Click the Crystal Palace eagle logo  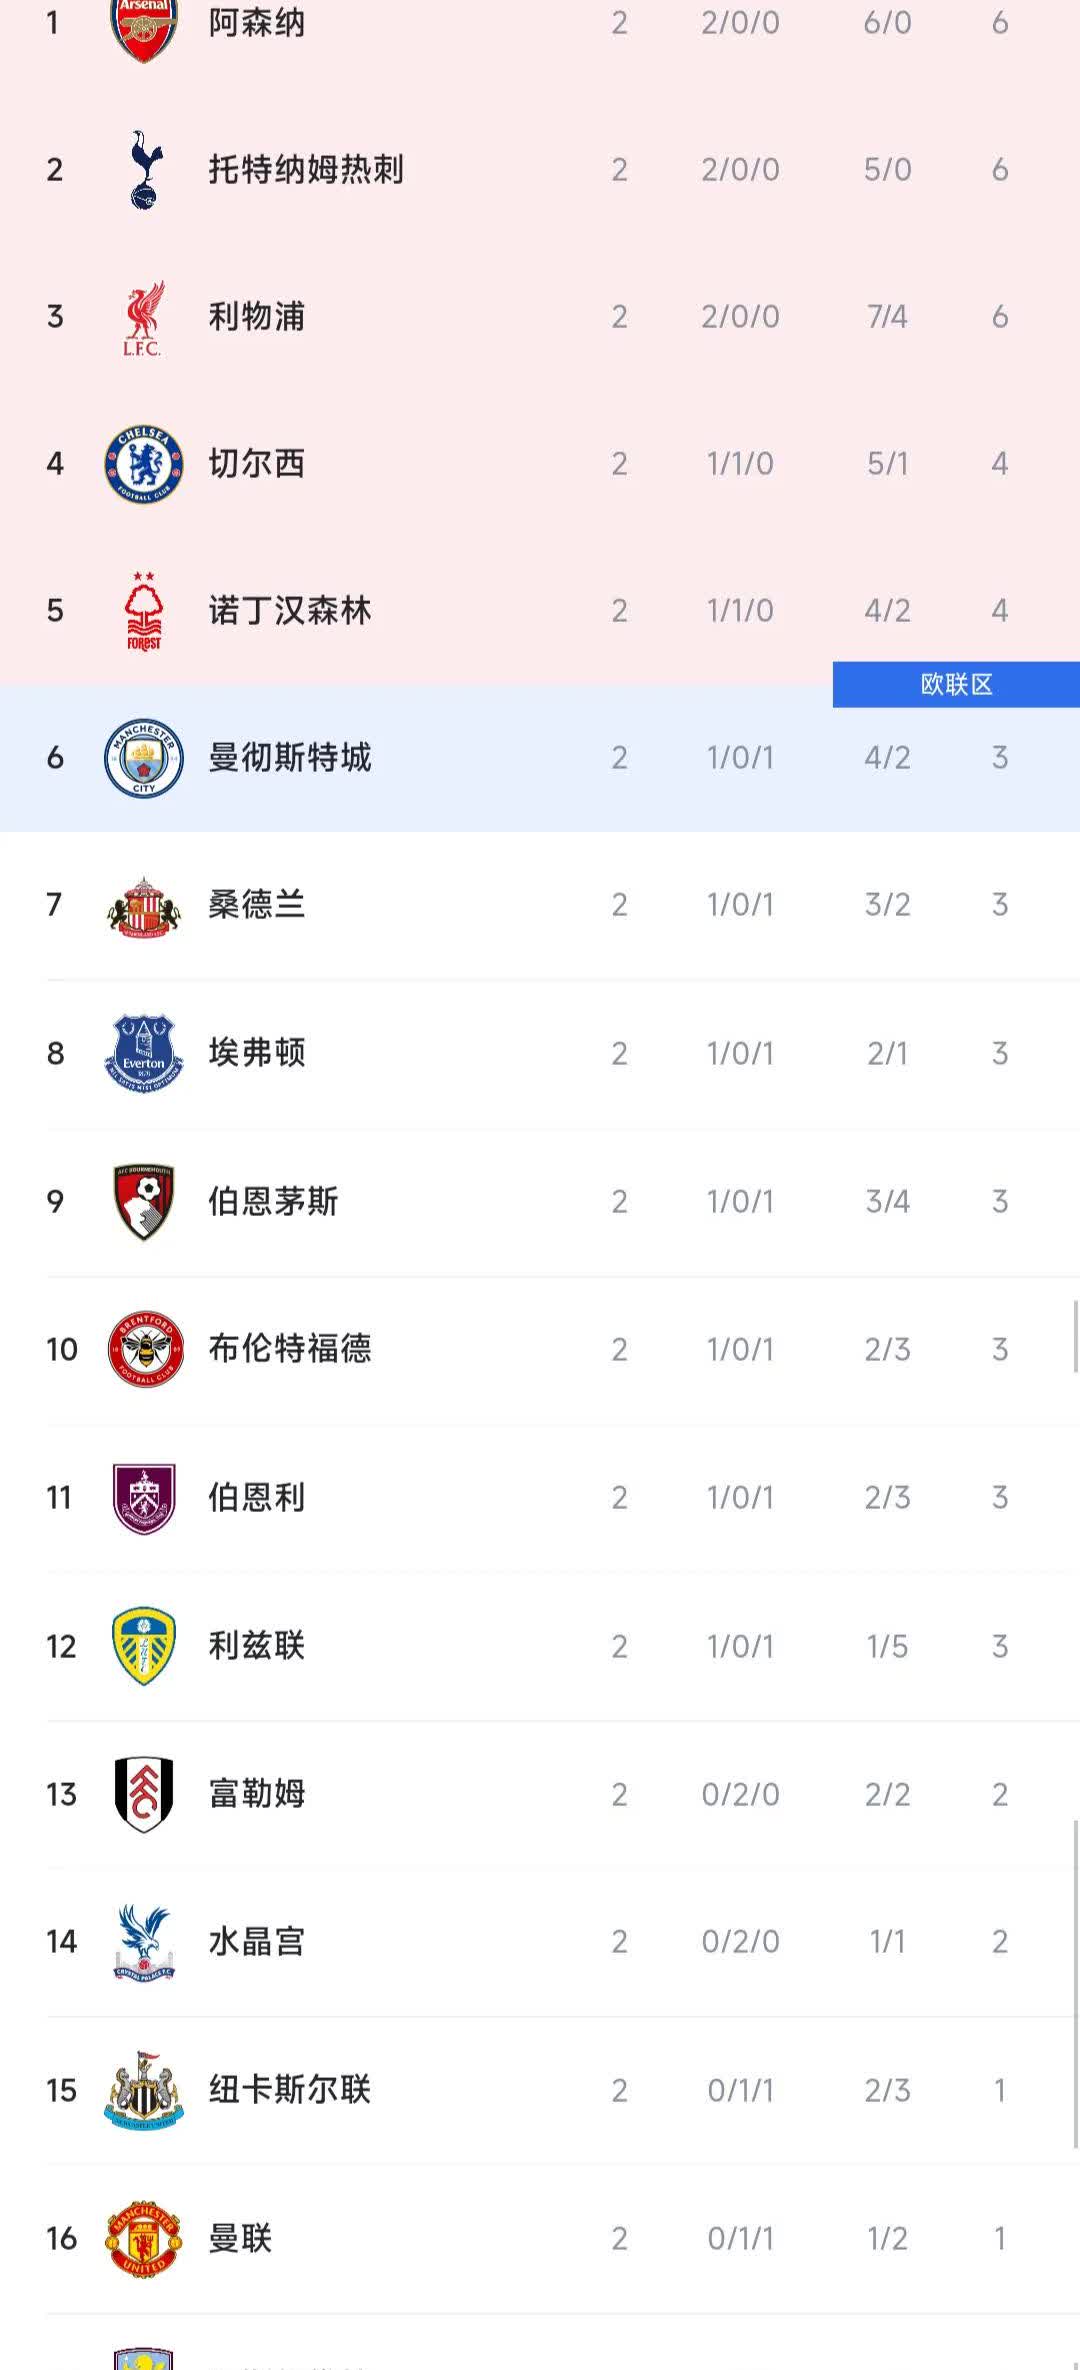(x=144, y=1941)
